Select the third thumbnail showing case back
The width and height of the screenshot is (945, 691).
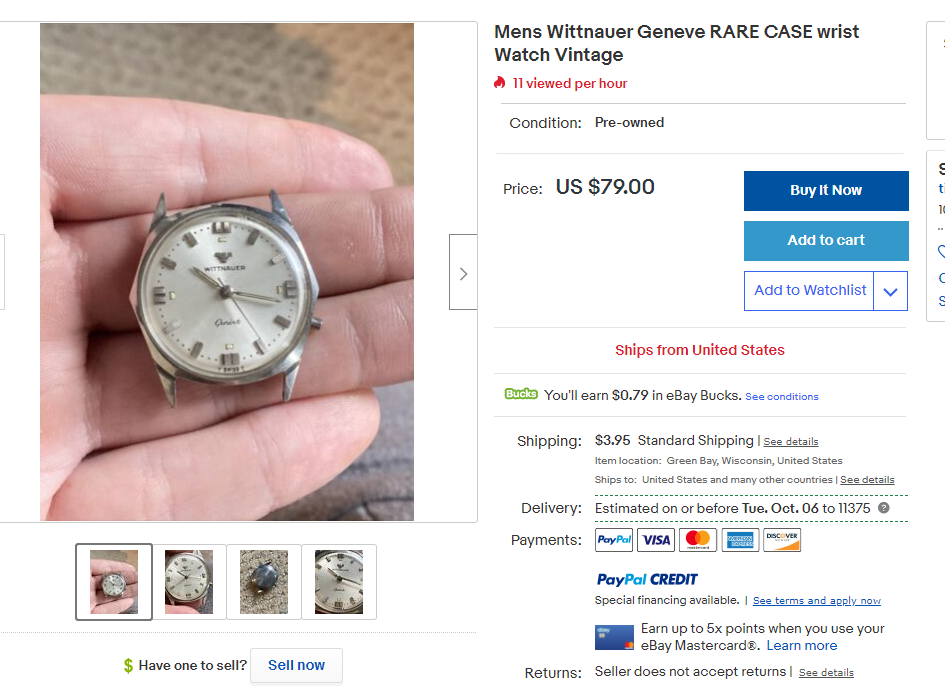pos(264,582)
